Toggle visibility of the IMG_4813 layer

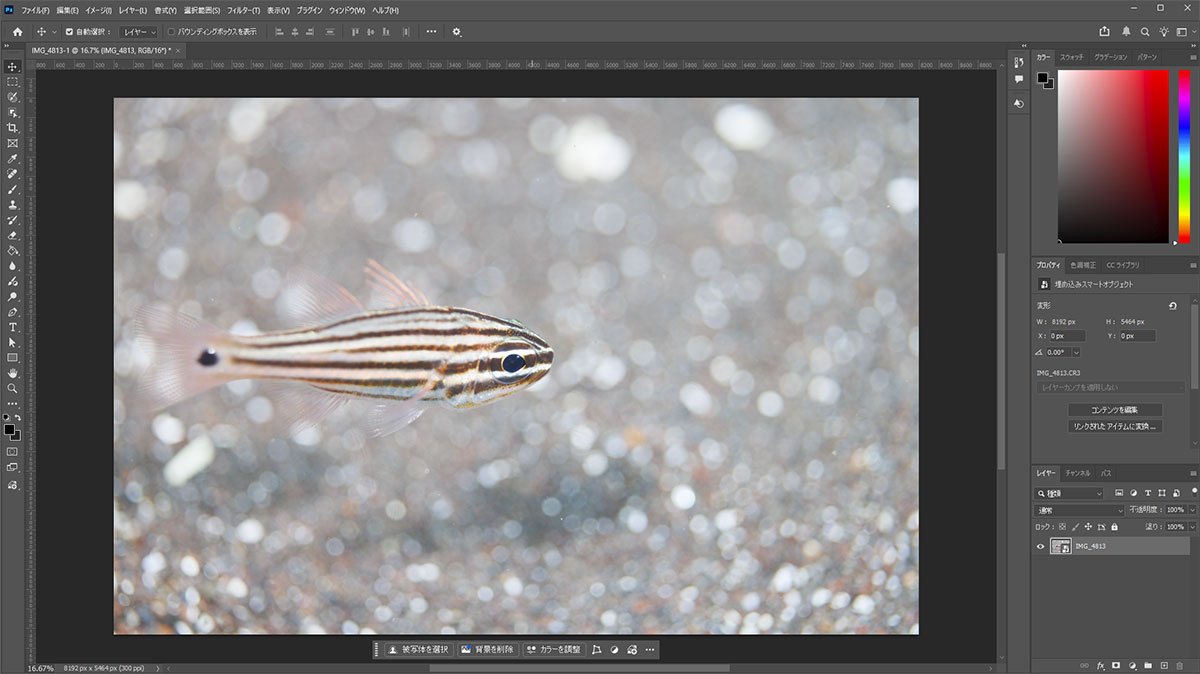[1040, 546]
